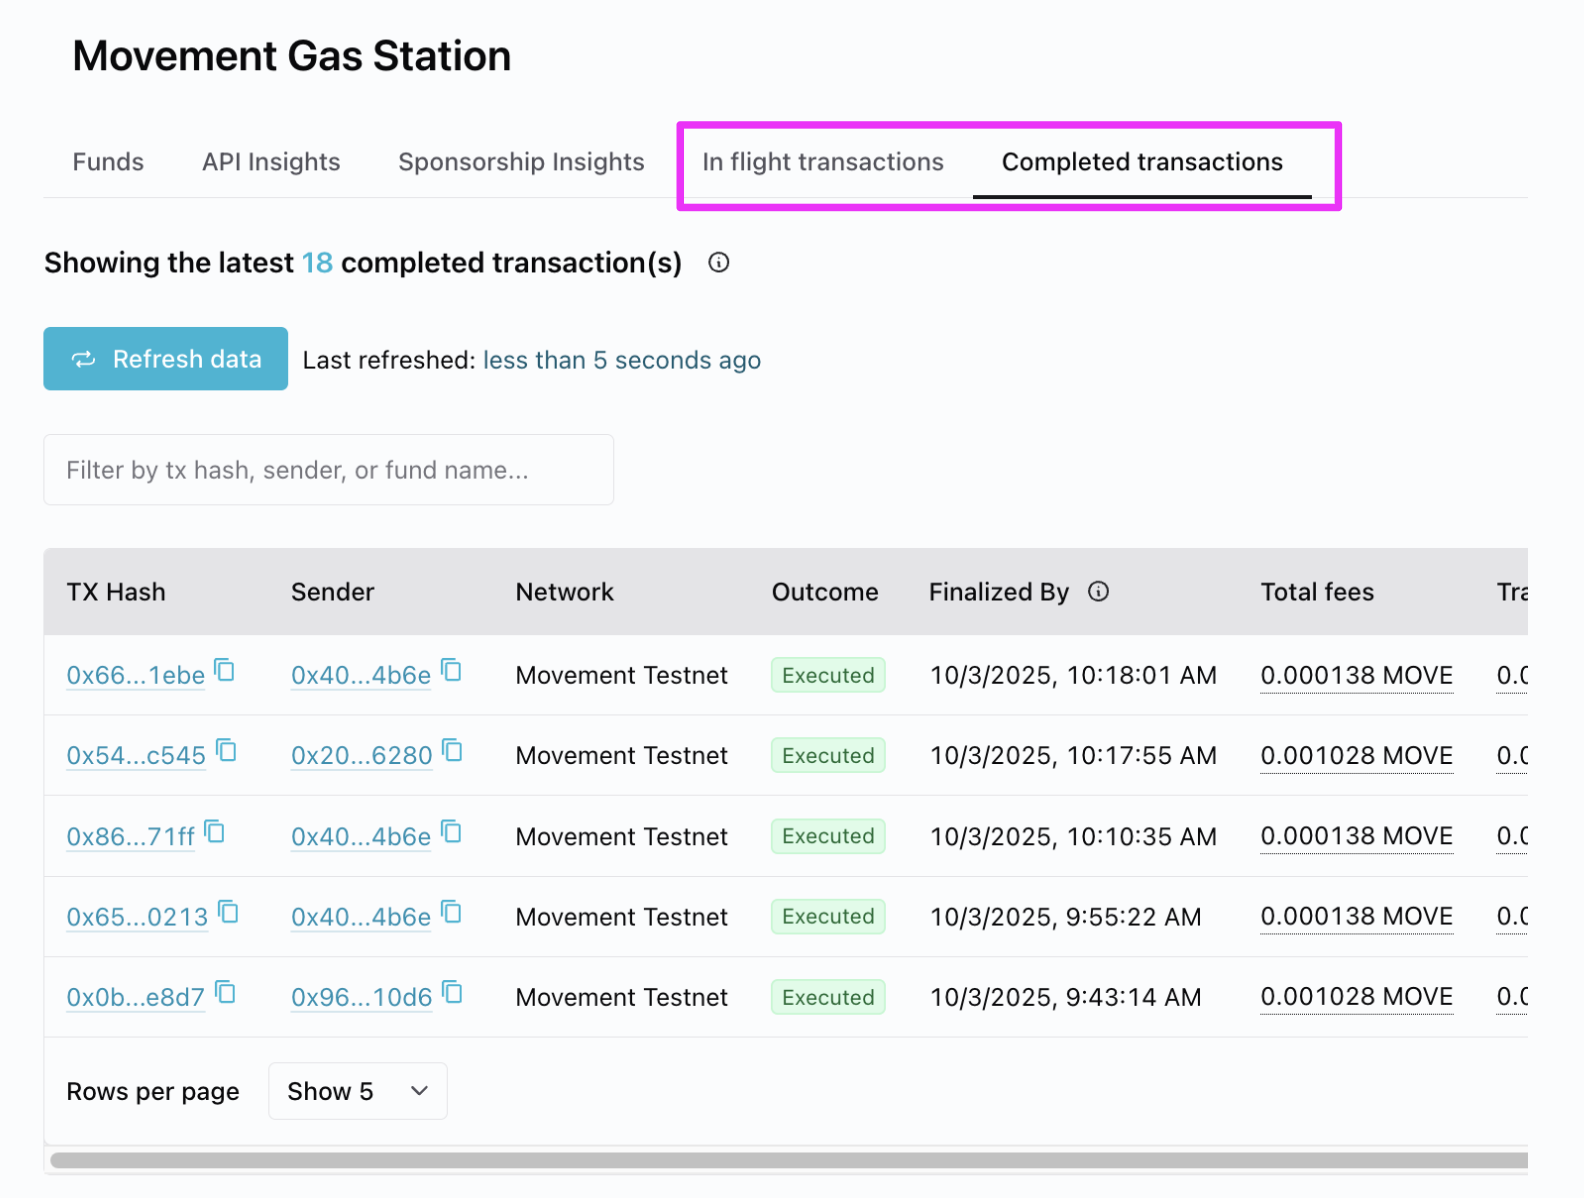Select the In flight transactions tab
This screenshot has height=1198, width=1584.
pyautogui.click(x=822, y=162)
